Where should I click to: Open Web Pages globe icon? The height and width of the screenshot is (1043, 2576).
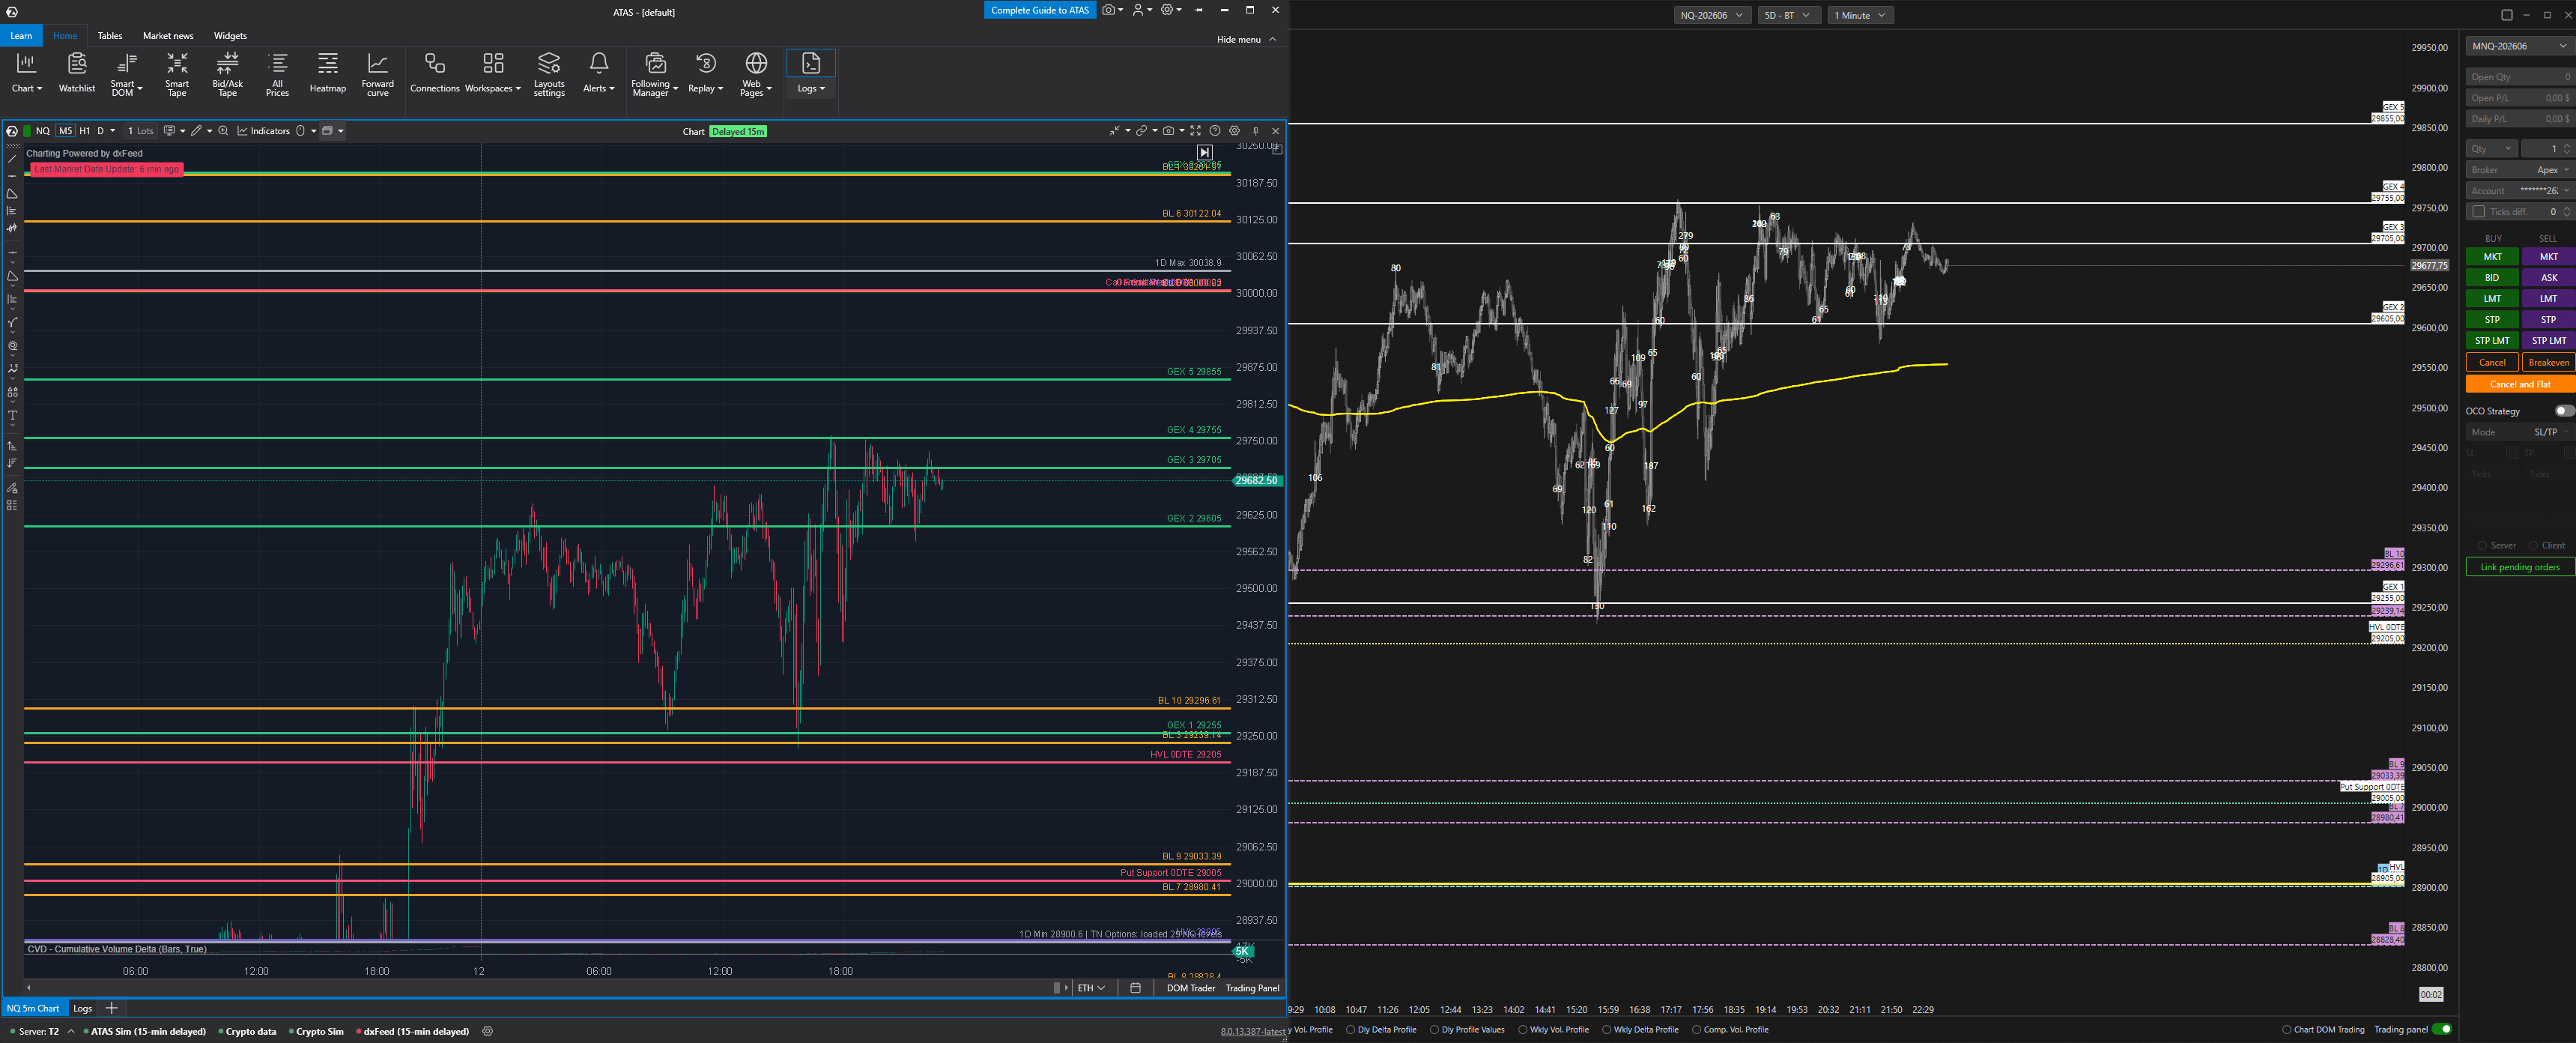(757, 64)
